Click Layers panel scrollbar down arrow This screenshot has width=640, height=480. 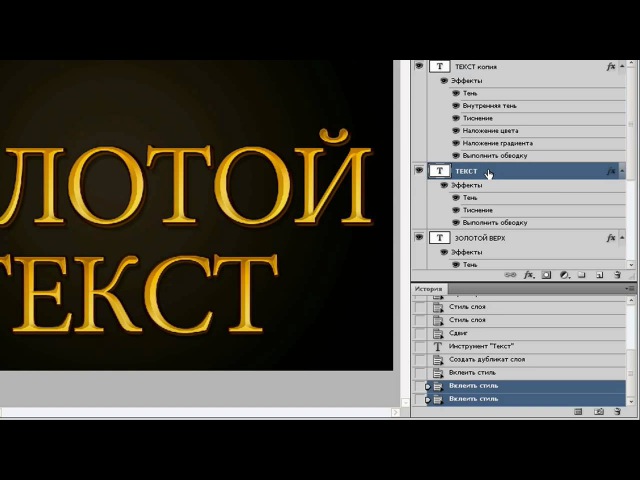(x=631, y=264)
